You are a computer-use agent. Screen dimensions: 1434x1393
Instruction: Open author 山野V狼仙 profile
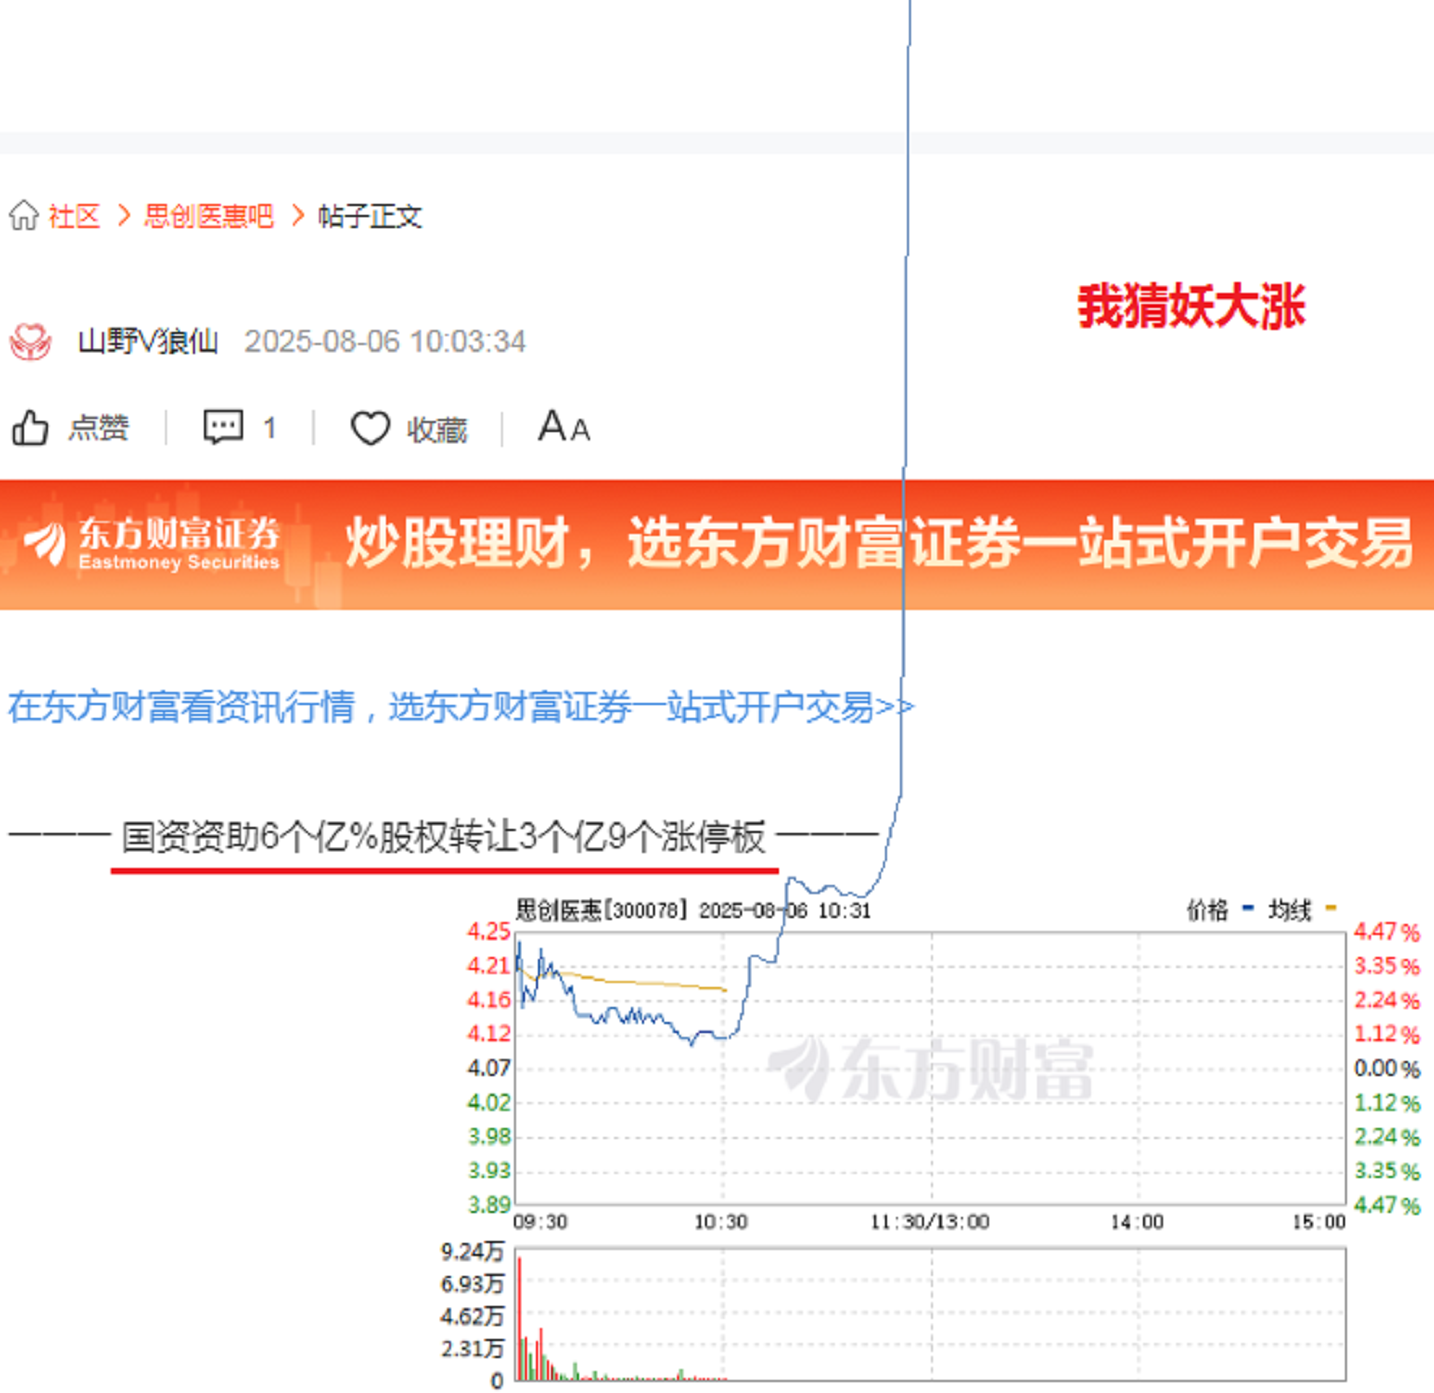[148, 341]
